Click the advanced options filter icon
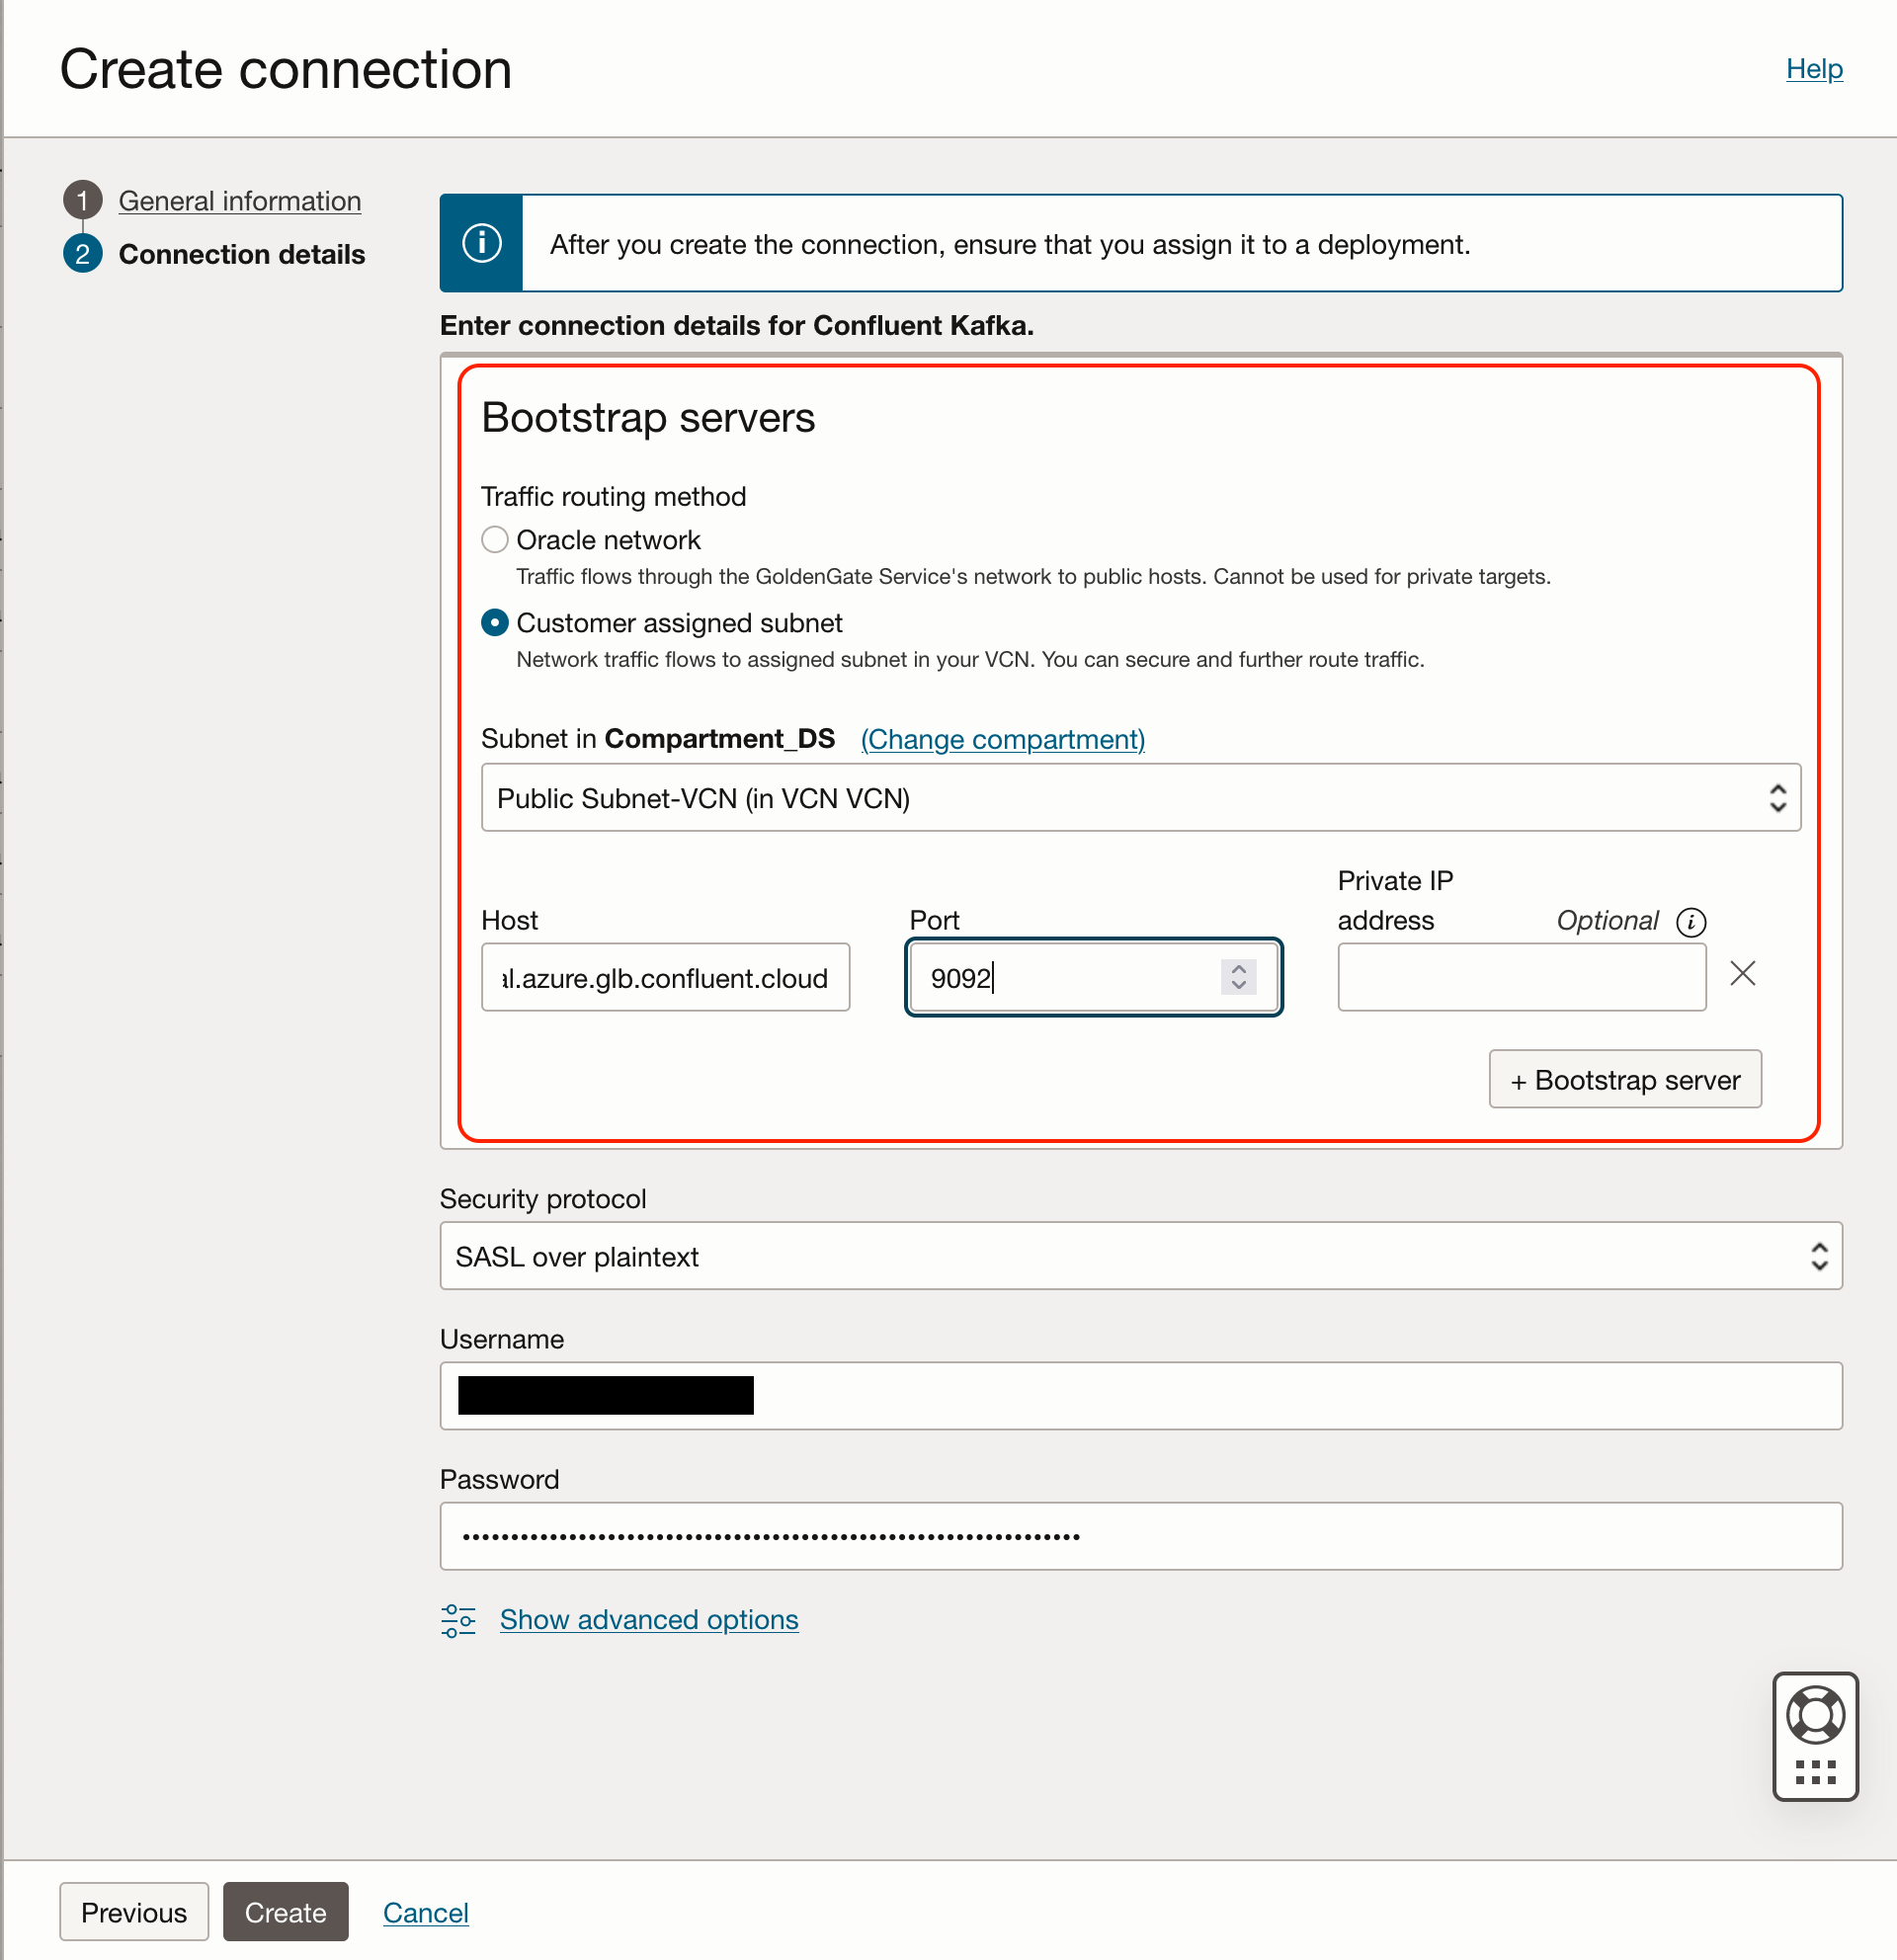 (459, 1620)
